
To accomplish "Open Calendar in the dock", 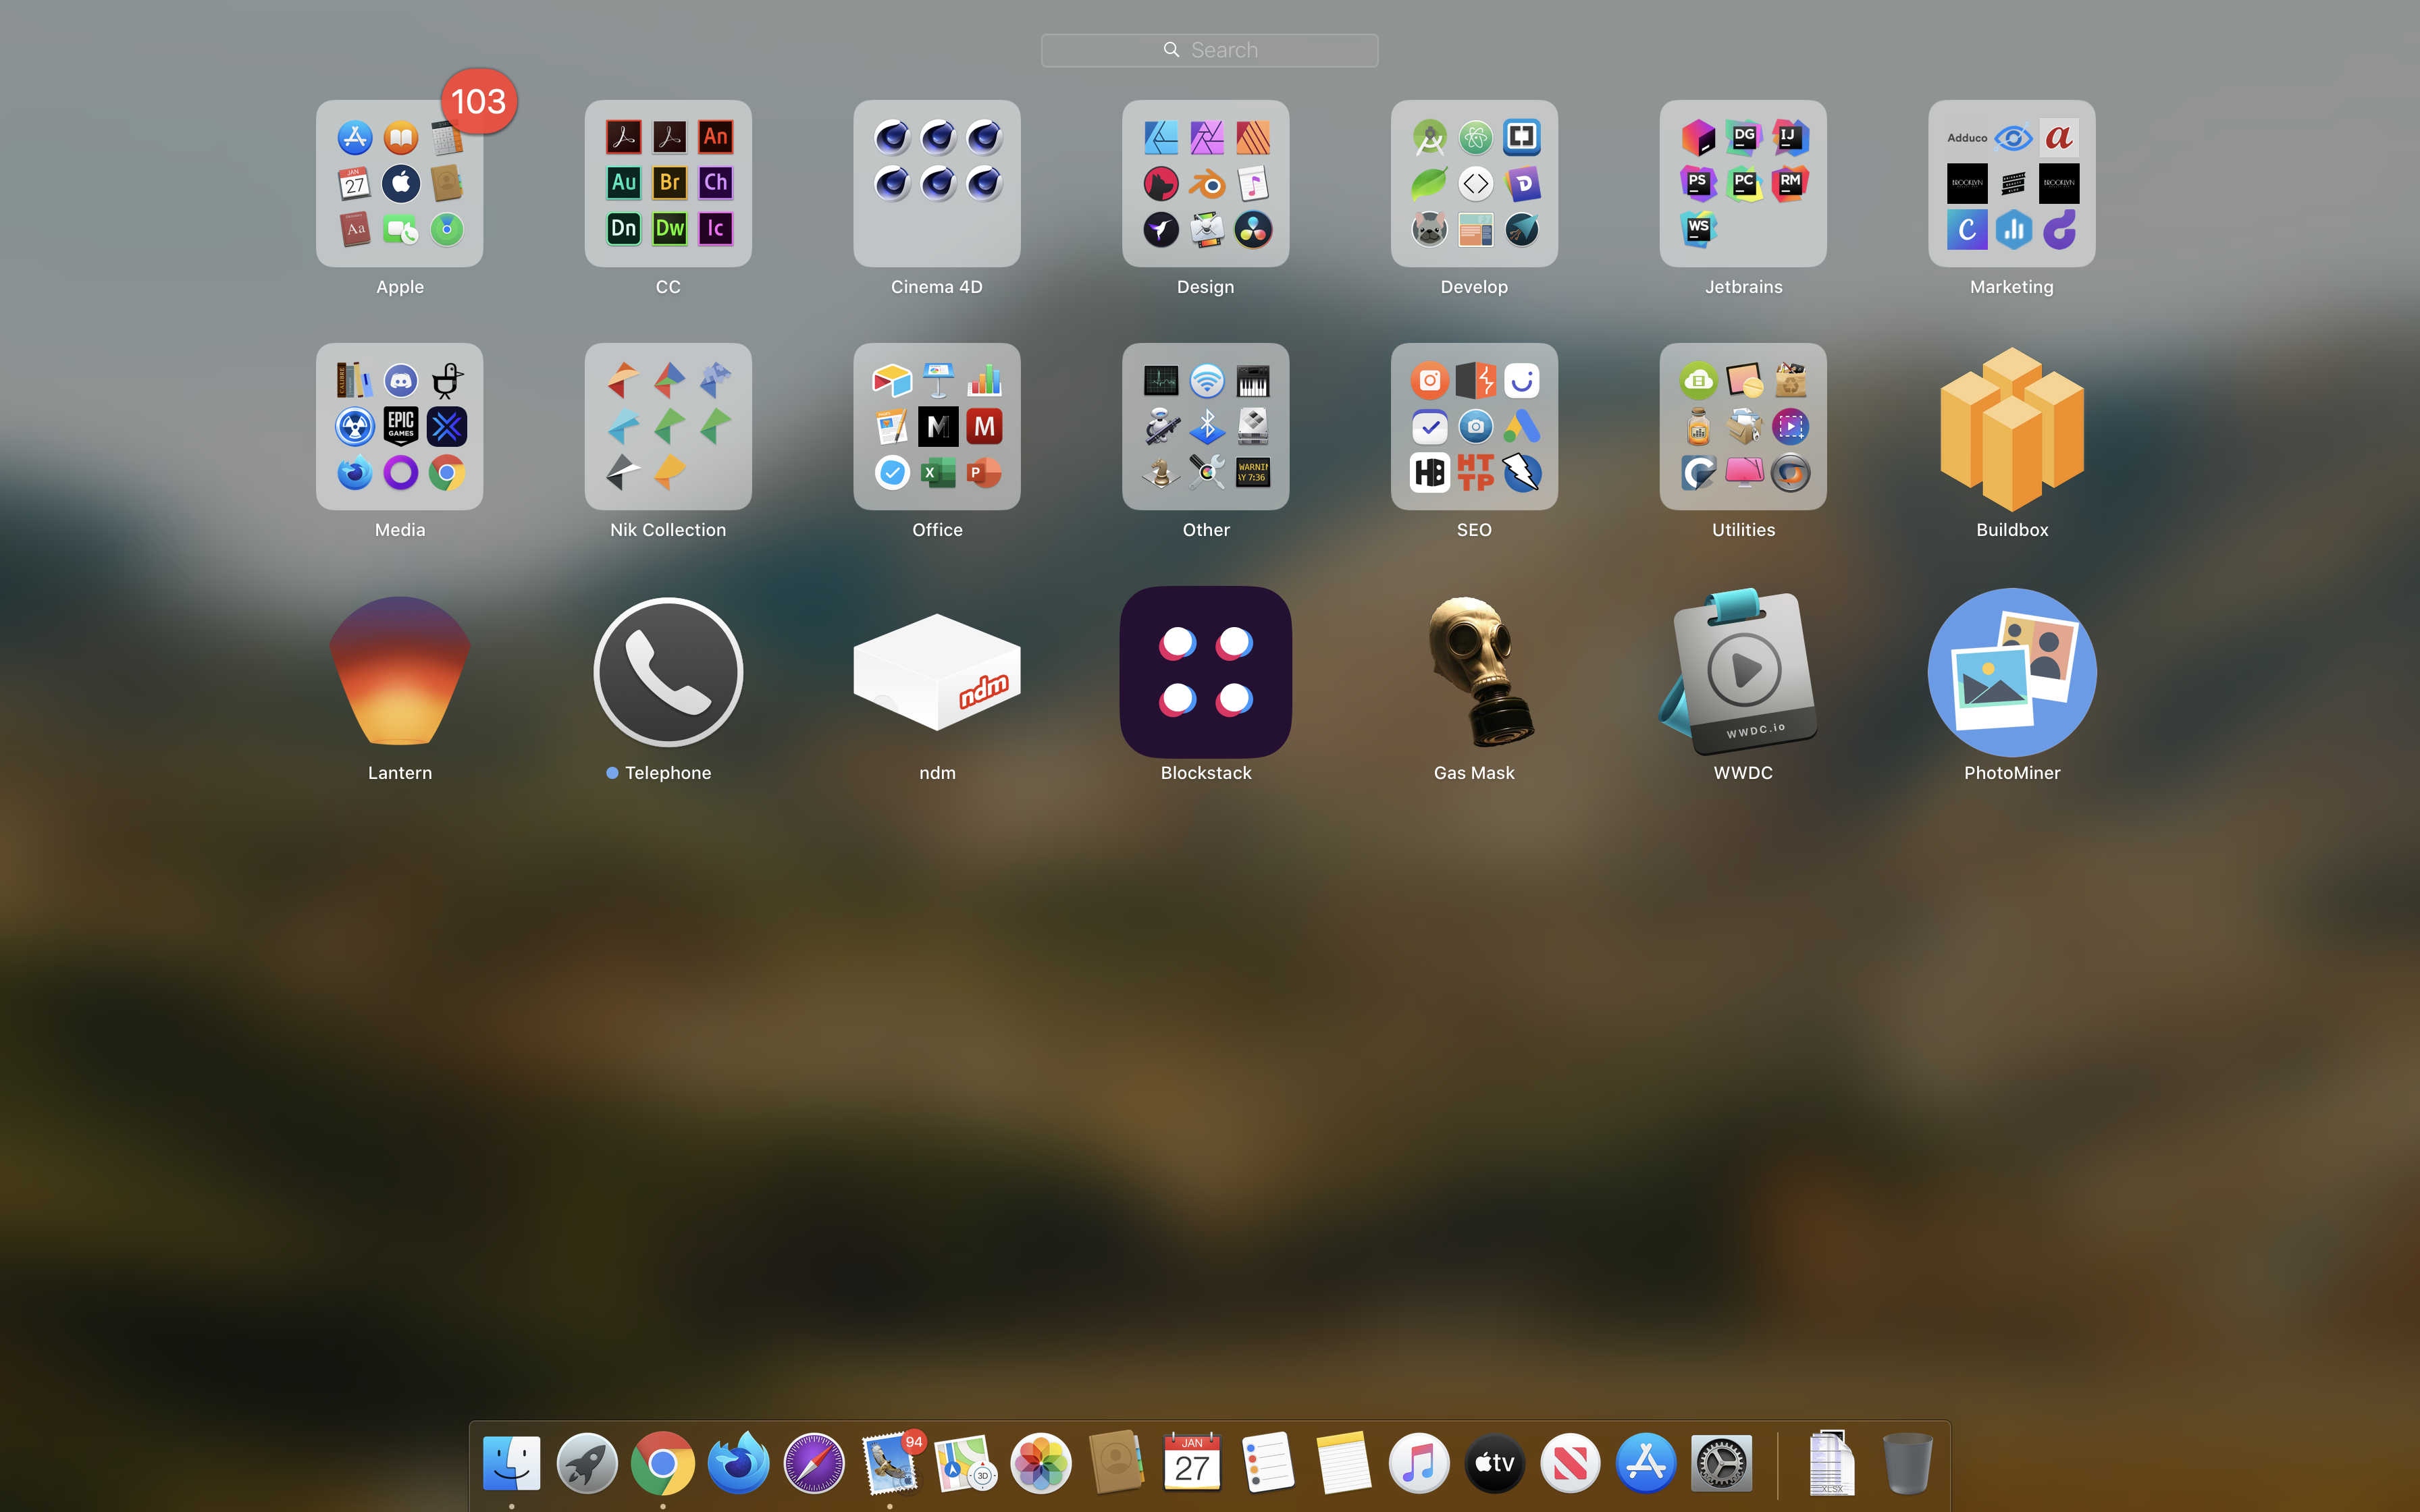I will point(1191,1463).
